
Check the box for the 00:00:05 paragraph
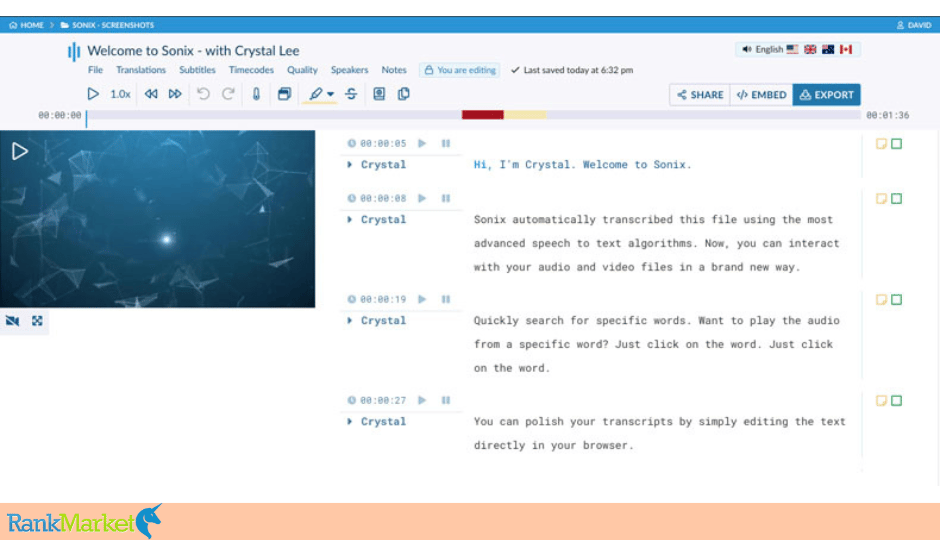pyautogui.click(x=896, y=143)
